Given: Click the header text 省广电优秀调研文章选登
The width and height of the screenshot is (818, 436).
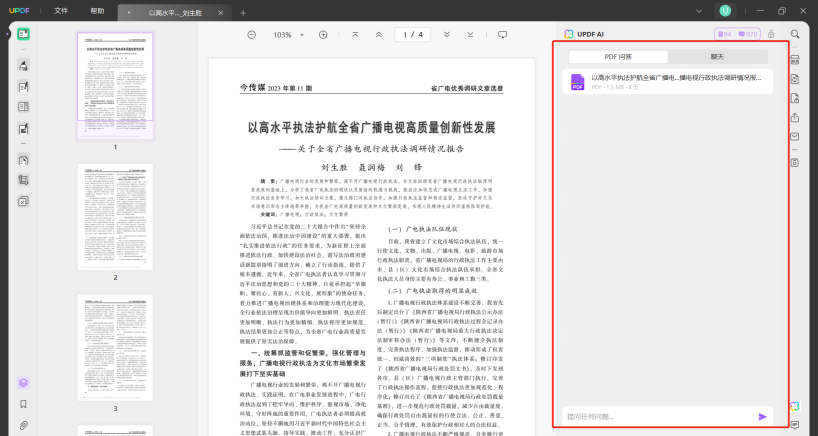Looking at the screenshot, I should pos(467,89).
